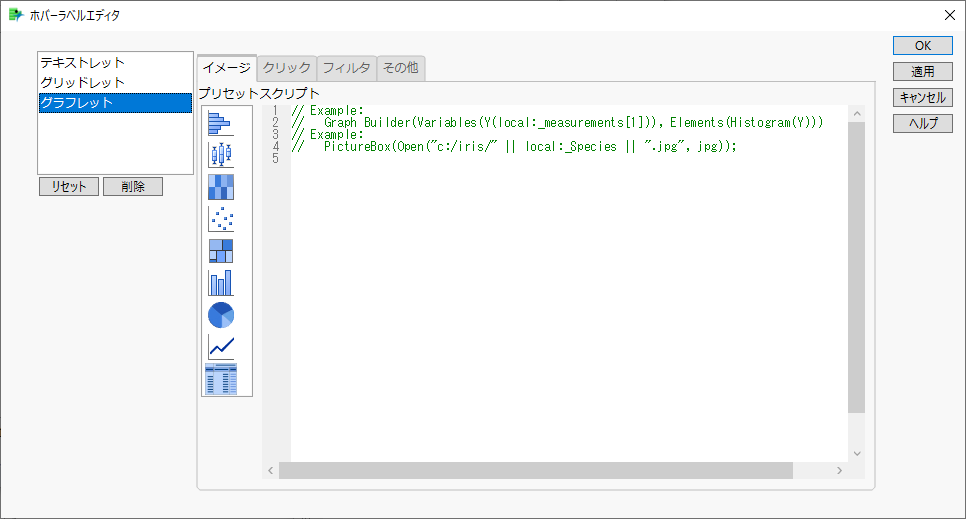966x519 pixels.
Task: Select the treemap preset icon
Action: pos(221,251)
